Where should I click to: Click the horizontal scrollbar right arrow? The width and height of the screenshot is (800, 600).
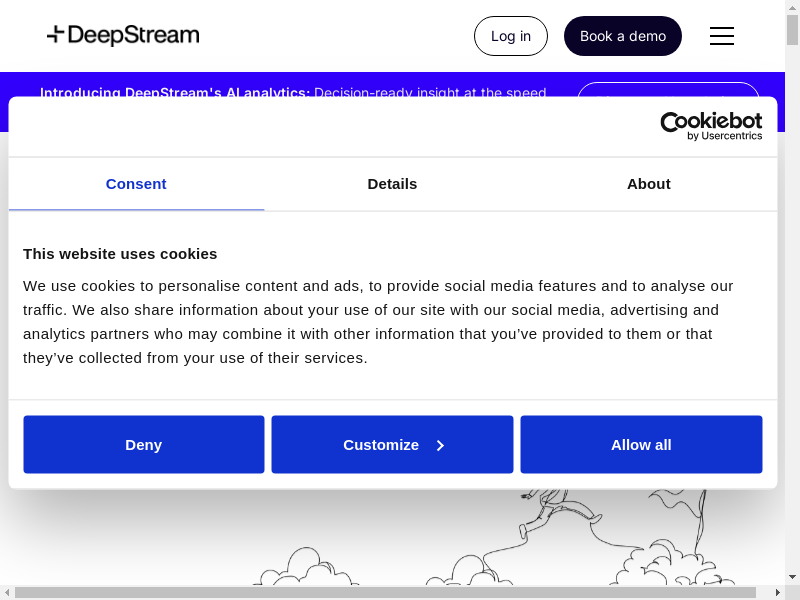(x=779, y=593)
